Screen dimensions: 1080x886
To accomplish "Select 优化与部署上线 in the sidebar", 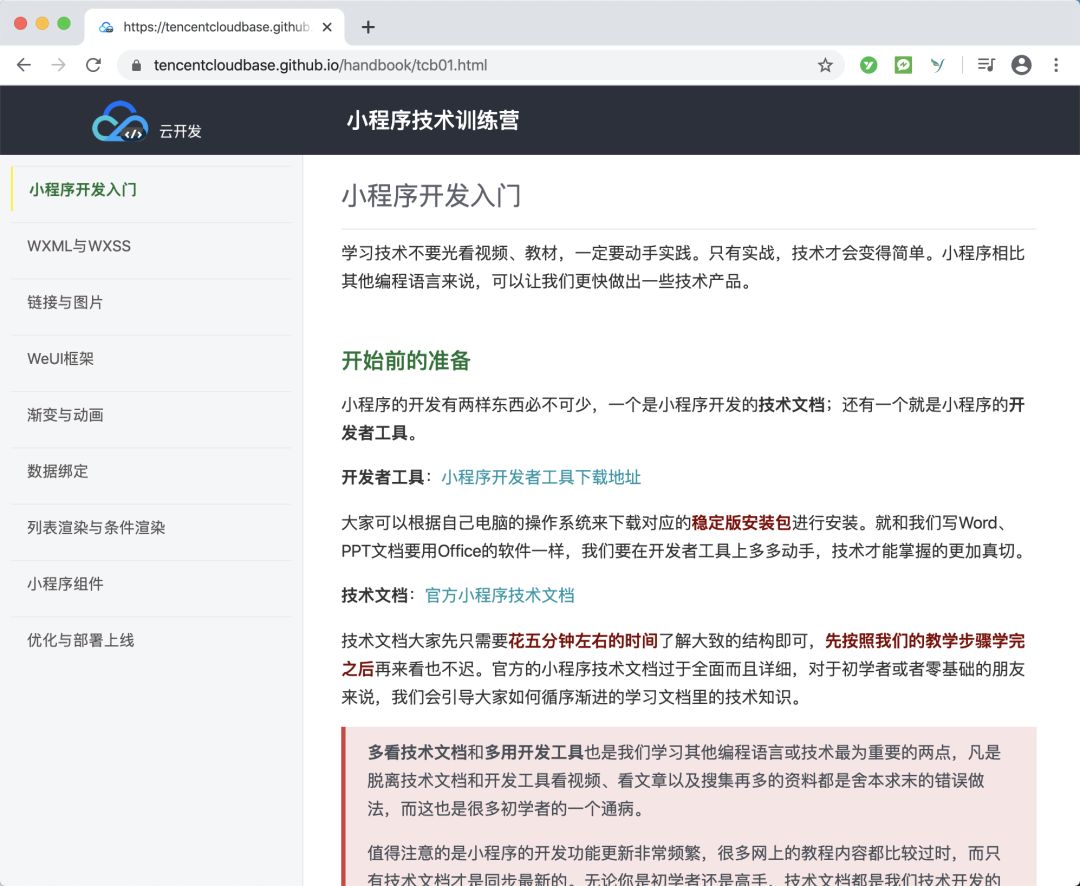I will click(80, 640).
